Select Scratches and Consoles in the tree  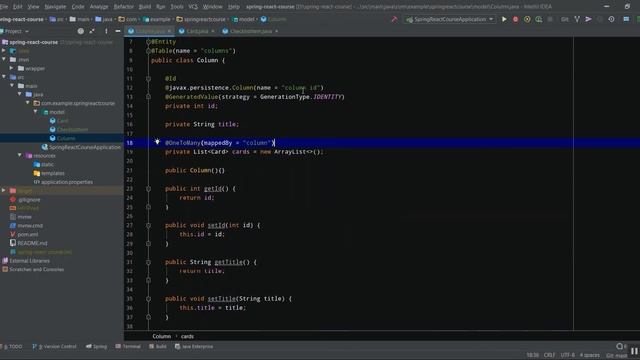(x=36, y=269)
